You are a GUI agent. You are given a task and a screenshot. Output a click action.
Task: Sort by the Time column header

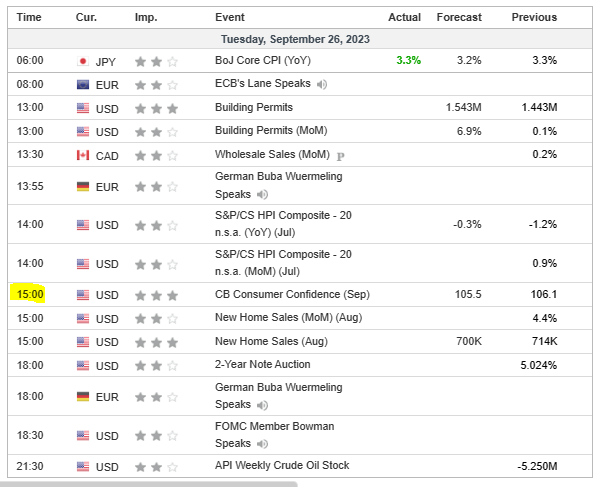[x=29, y=18]
